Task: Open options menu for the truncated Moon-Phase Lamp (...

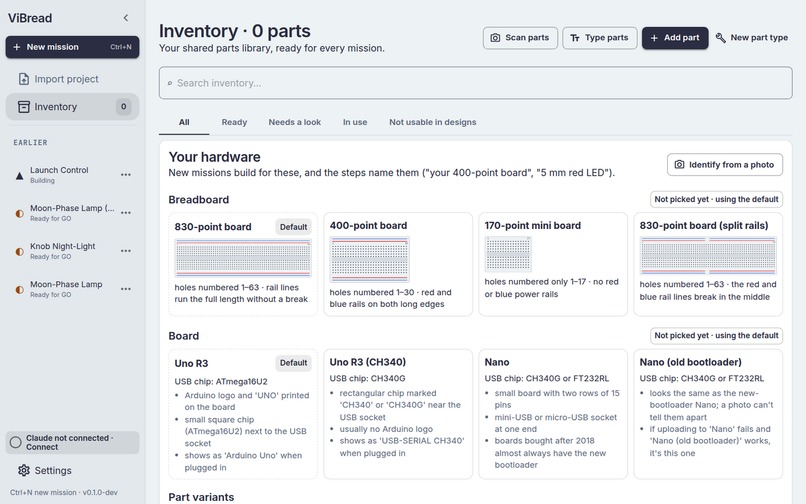Action: 126,213
